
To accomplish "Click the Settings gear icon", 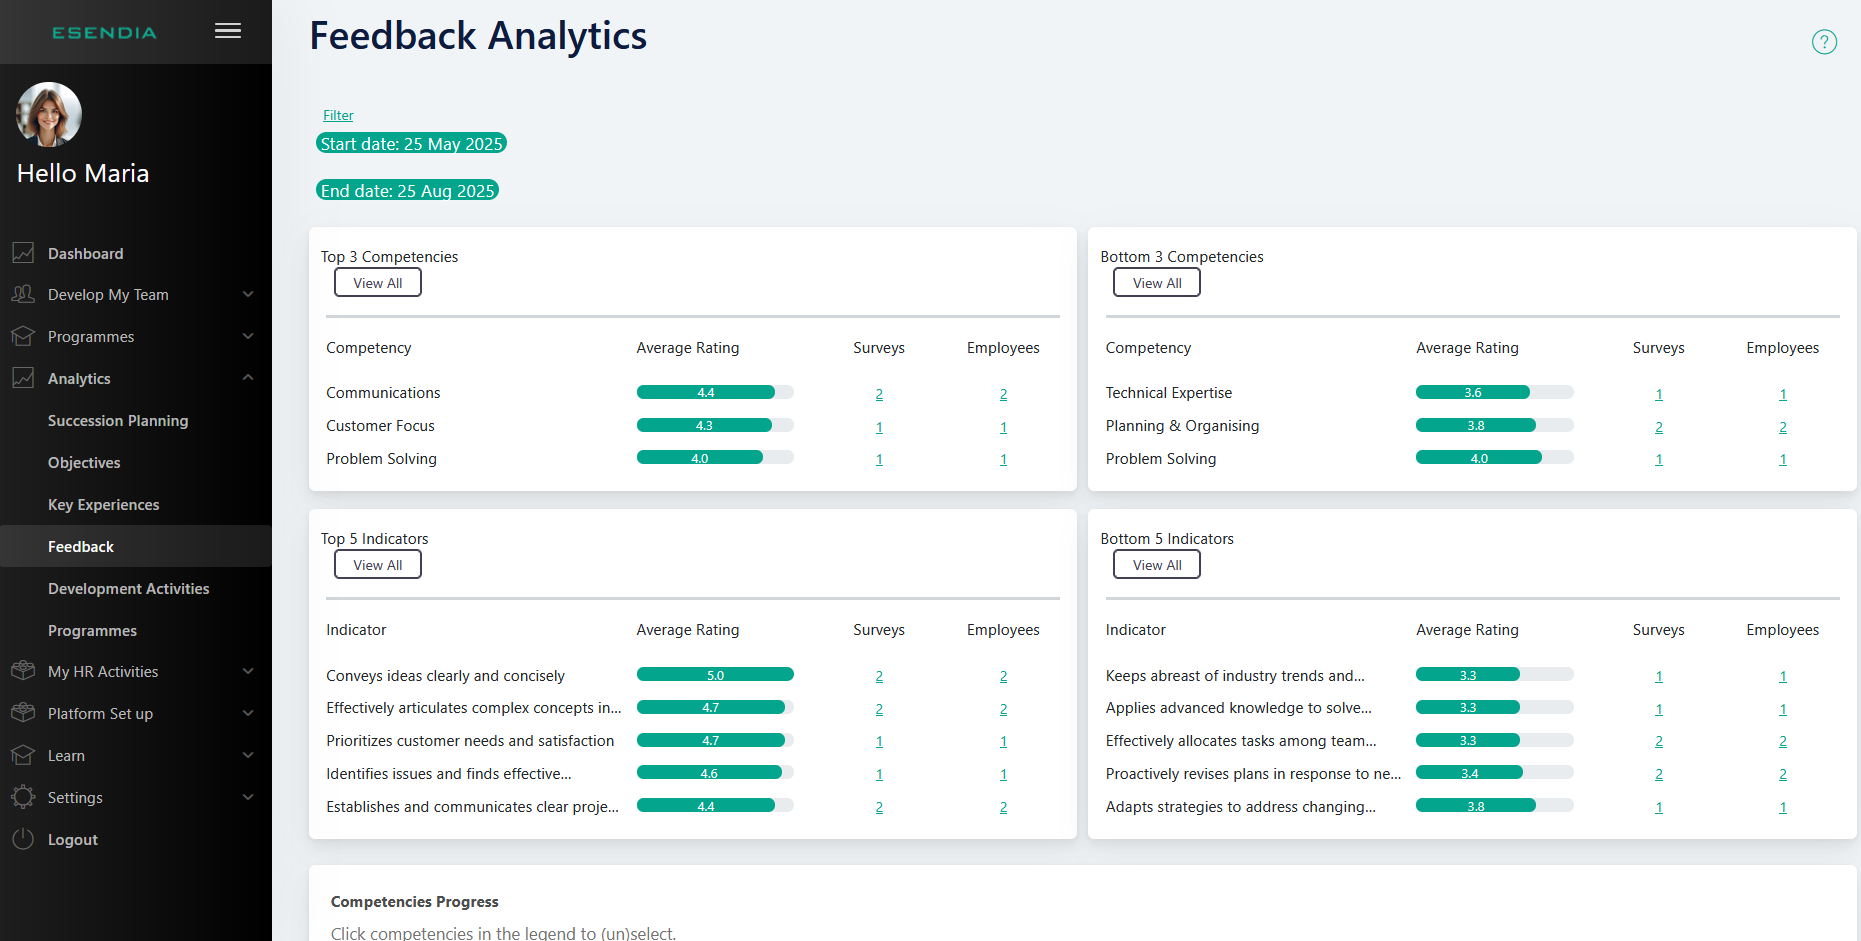I will [x=23, y=797].
